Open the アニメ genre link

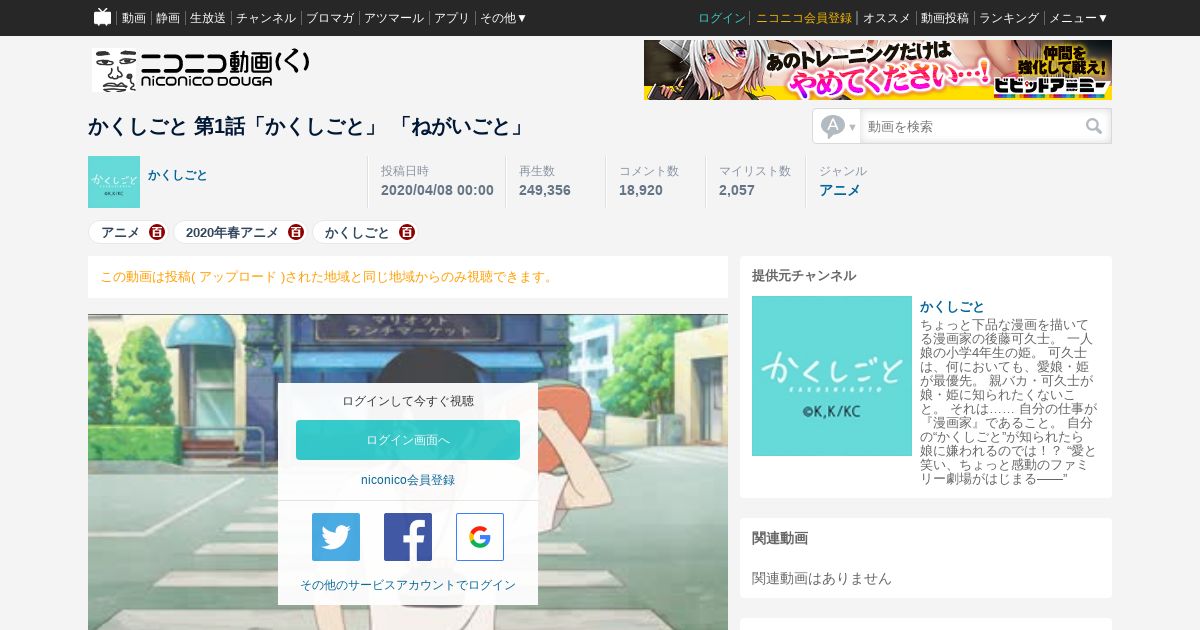click(840, 190)
